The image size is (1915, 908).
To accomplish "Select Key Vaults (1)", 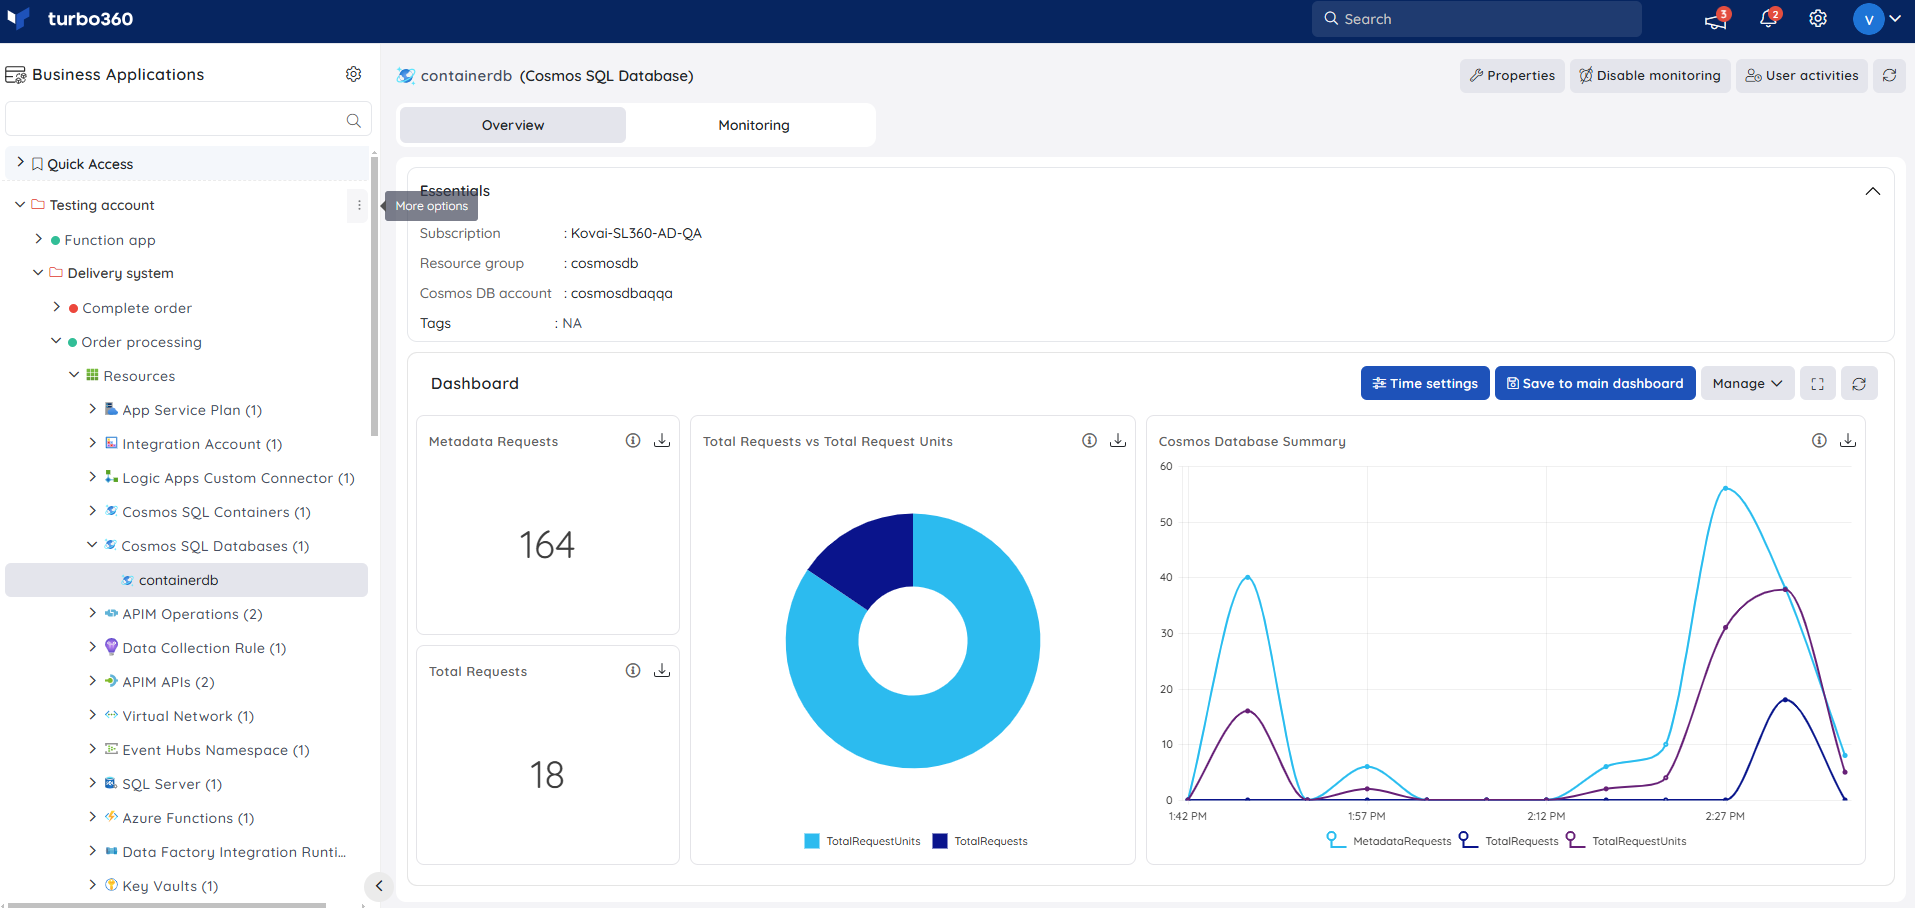I will pos(170,886).
